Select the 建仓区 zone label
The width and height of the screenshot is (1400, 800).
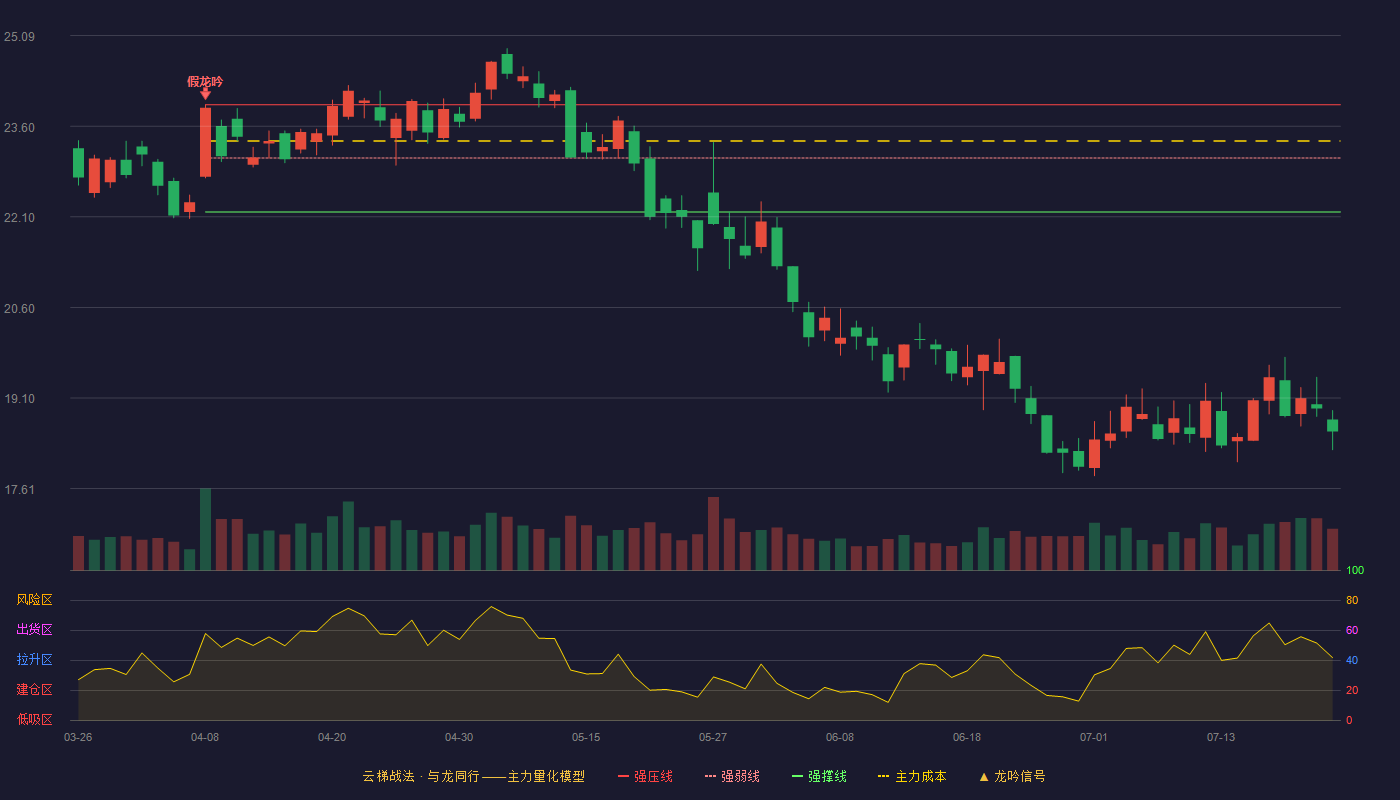tap(34, 690)
